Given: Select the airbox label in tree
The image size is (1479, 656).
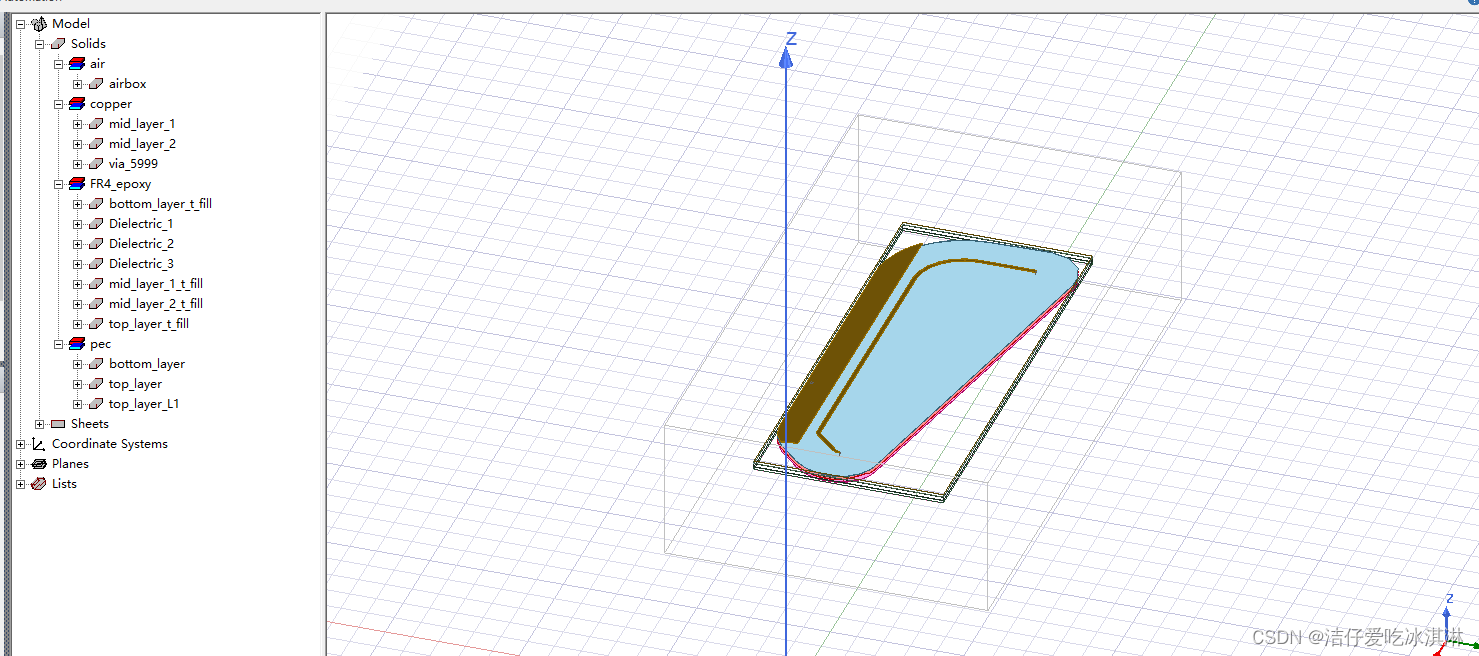Looking at the screenshot, I should (128, 84).
